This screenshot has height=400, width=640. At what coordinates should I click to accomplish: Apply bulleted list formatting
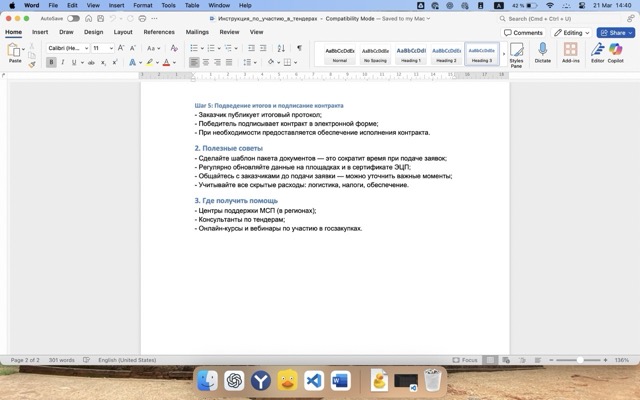tap(196, 48)
